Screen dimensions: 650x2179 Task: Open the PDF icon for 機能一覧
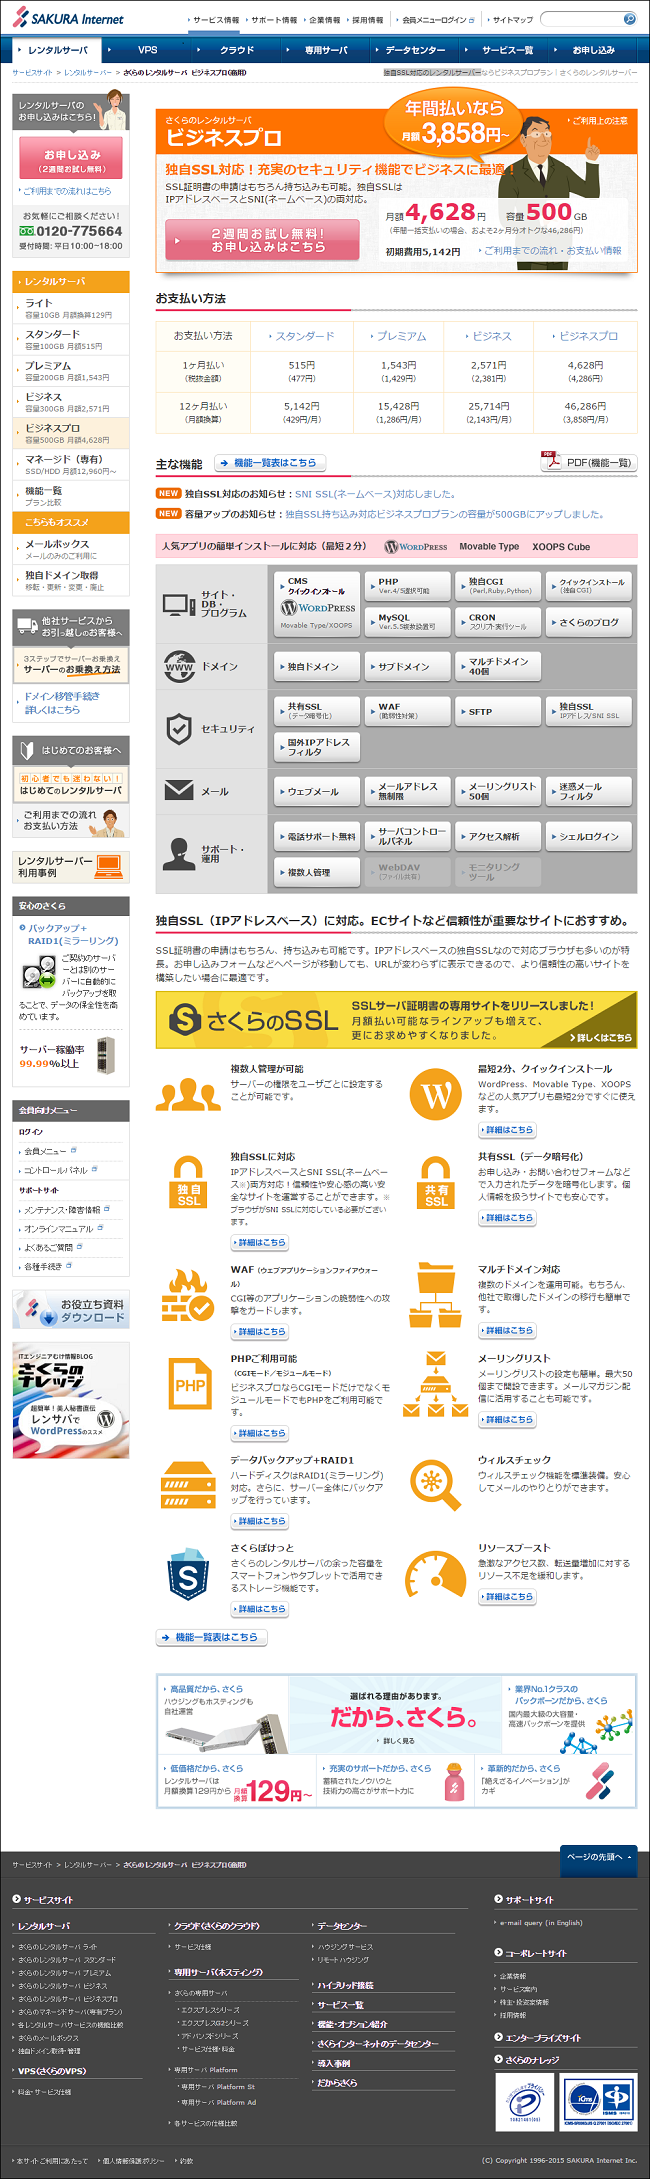550,461
